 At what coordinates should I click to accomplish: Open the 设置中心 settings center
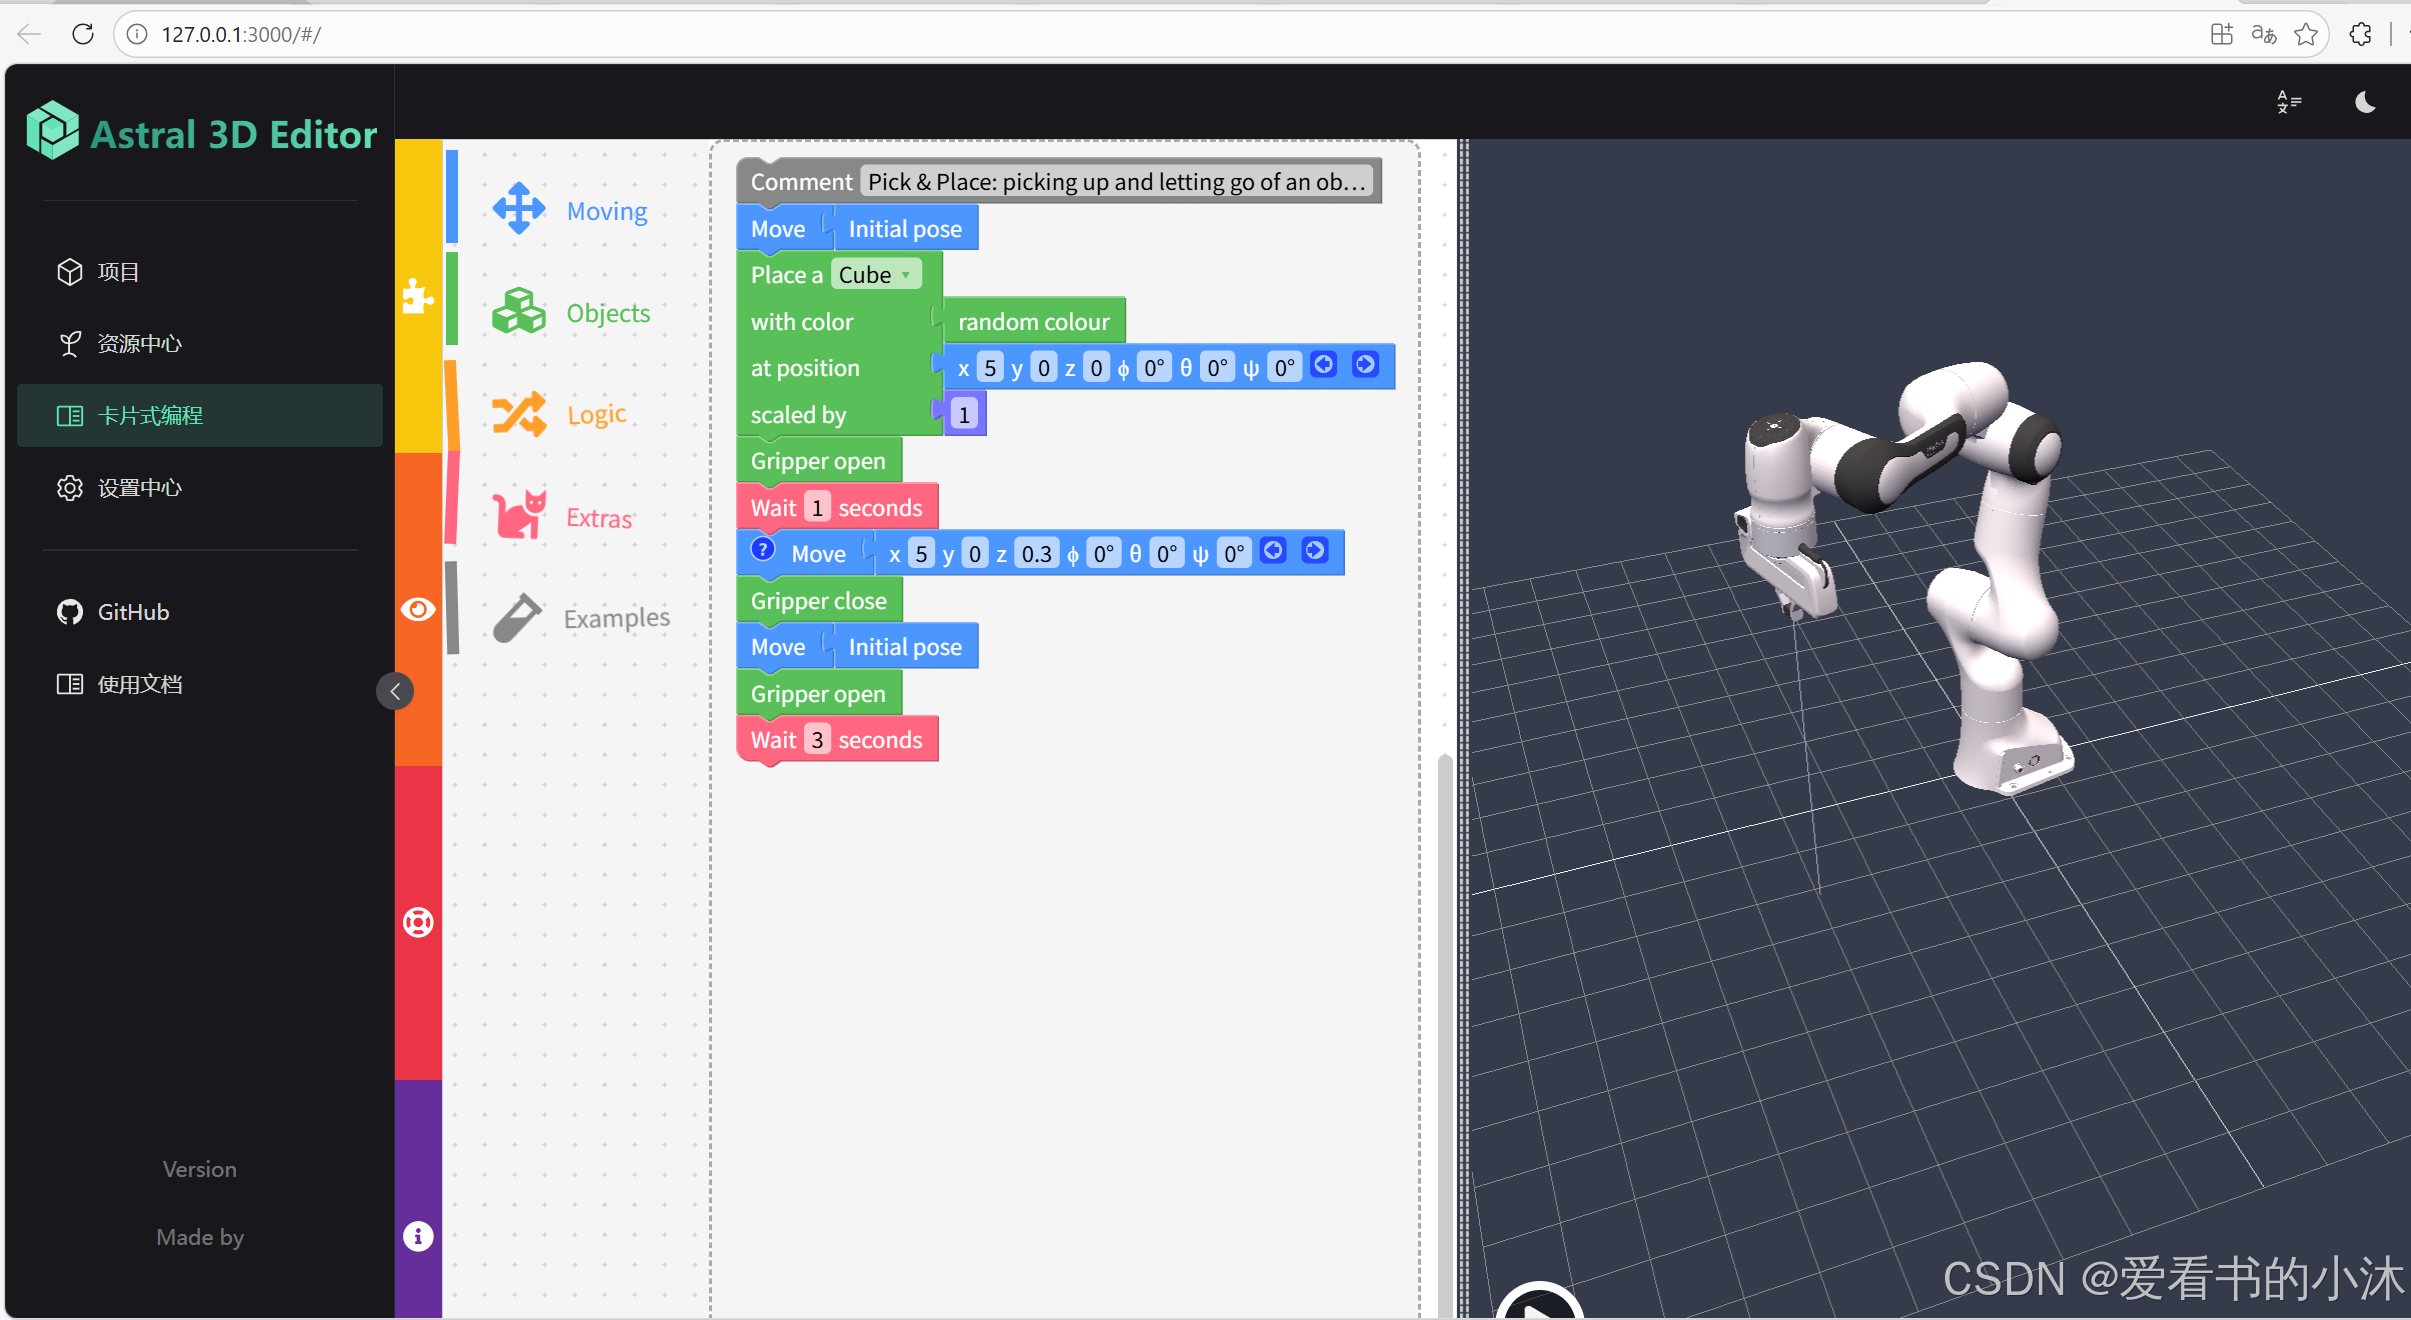tap(199, 488)
